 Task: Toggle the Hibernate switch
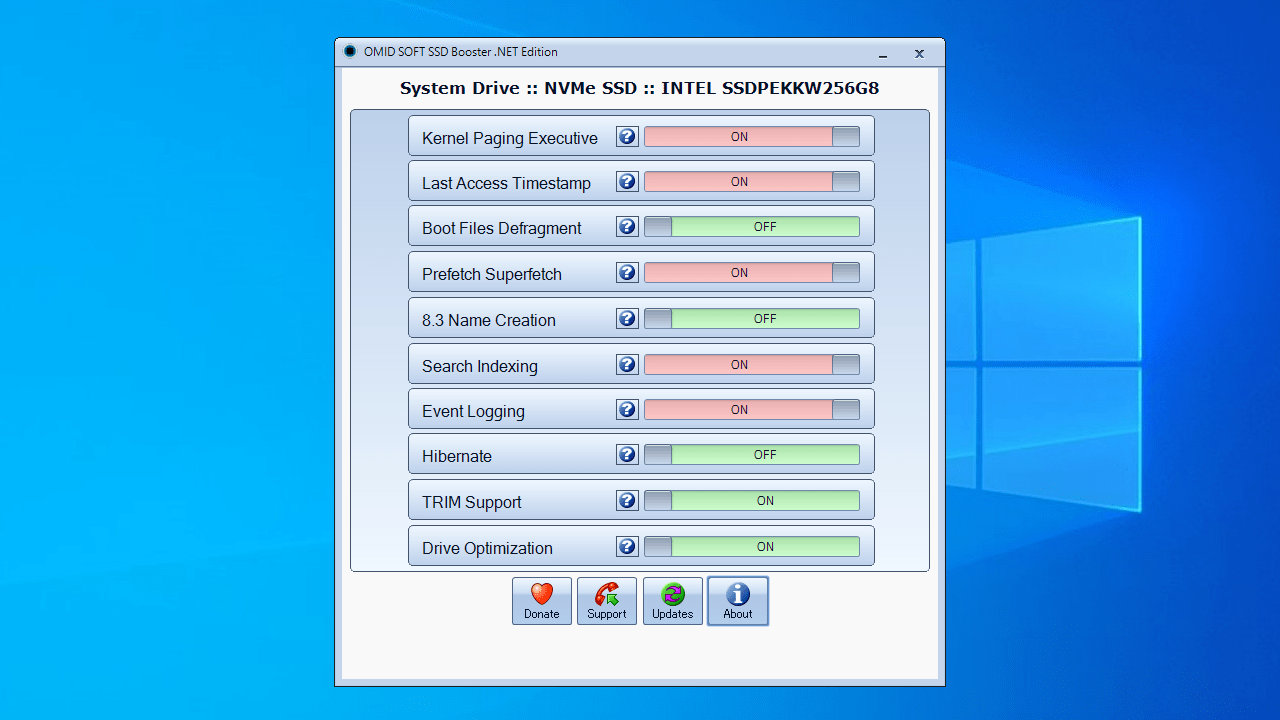(x=752, y=455)
